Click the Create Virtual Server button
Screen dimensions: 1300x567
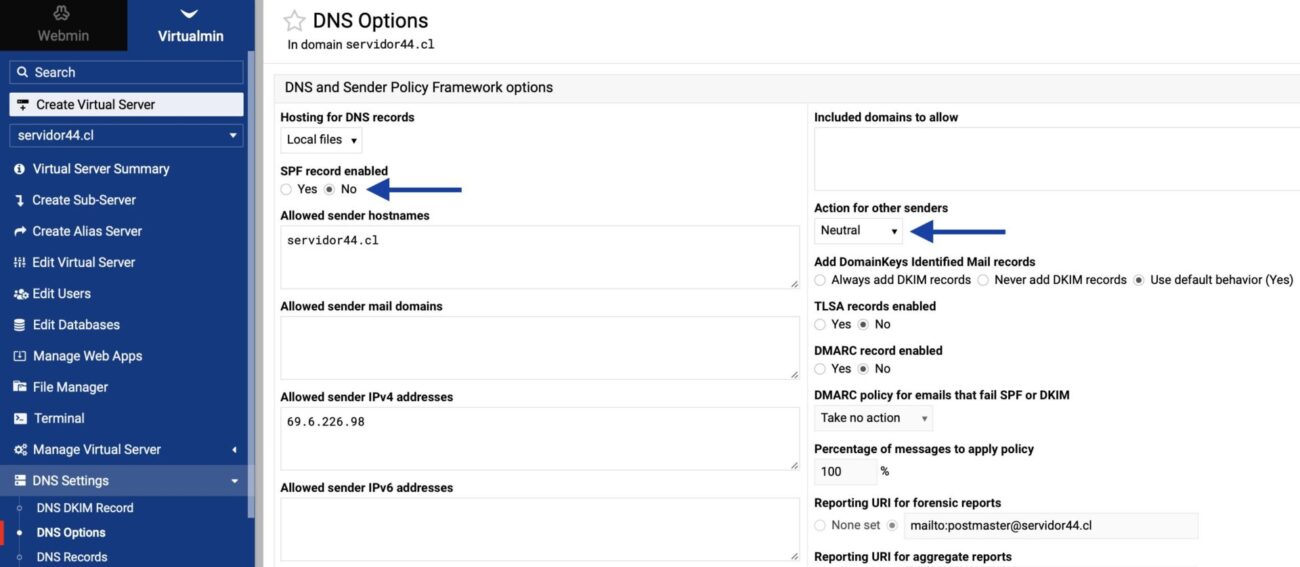(x=126, y=104)
